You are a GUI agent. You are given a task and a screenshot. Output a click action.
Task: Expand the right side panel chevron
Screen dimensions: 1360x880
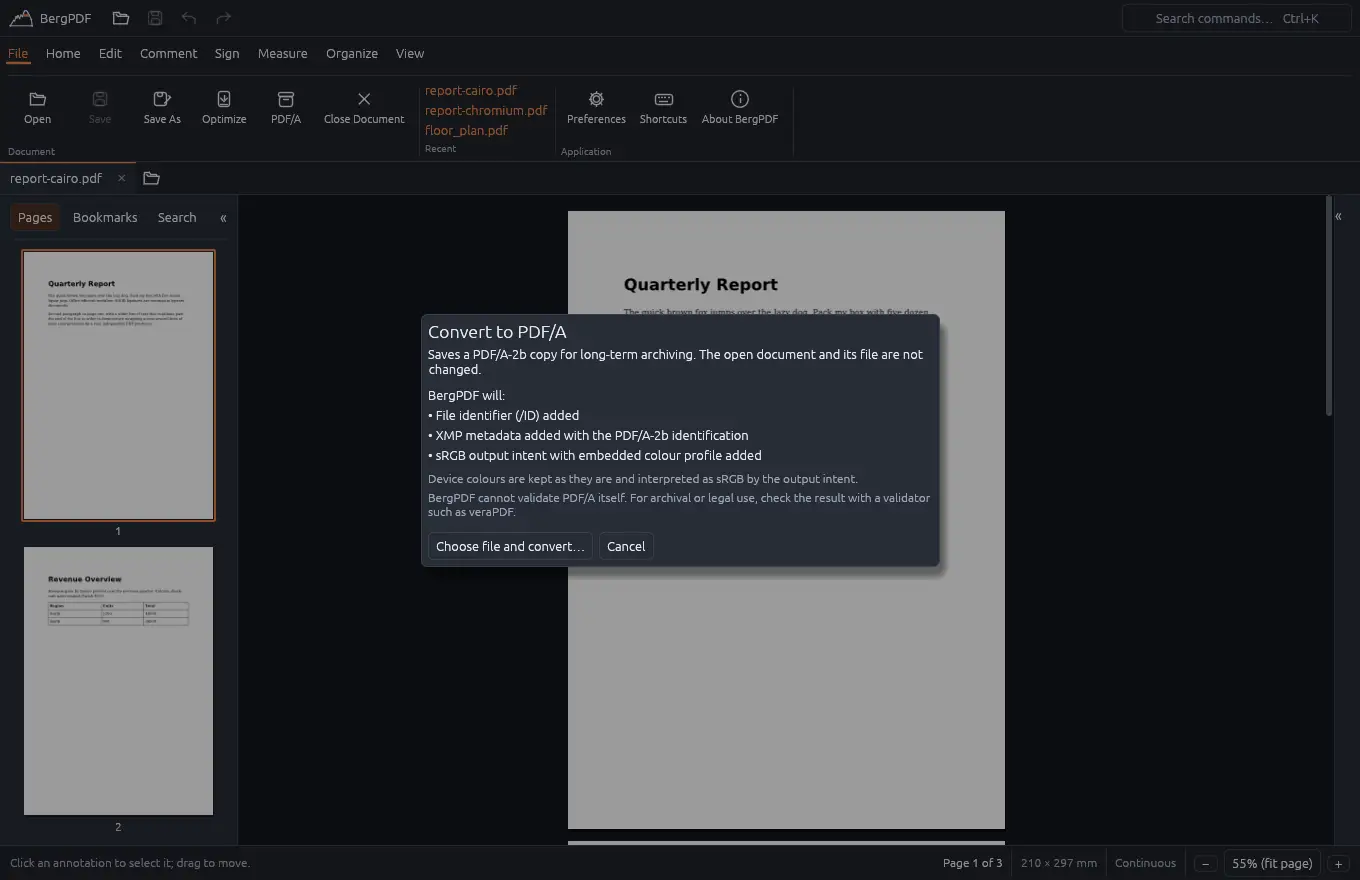pyautogui.click(x=1338, y=216)
